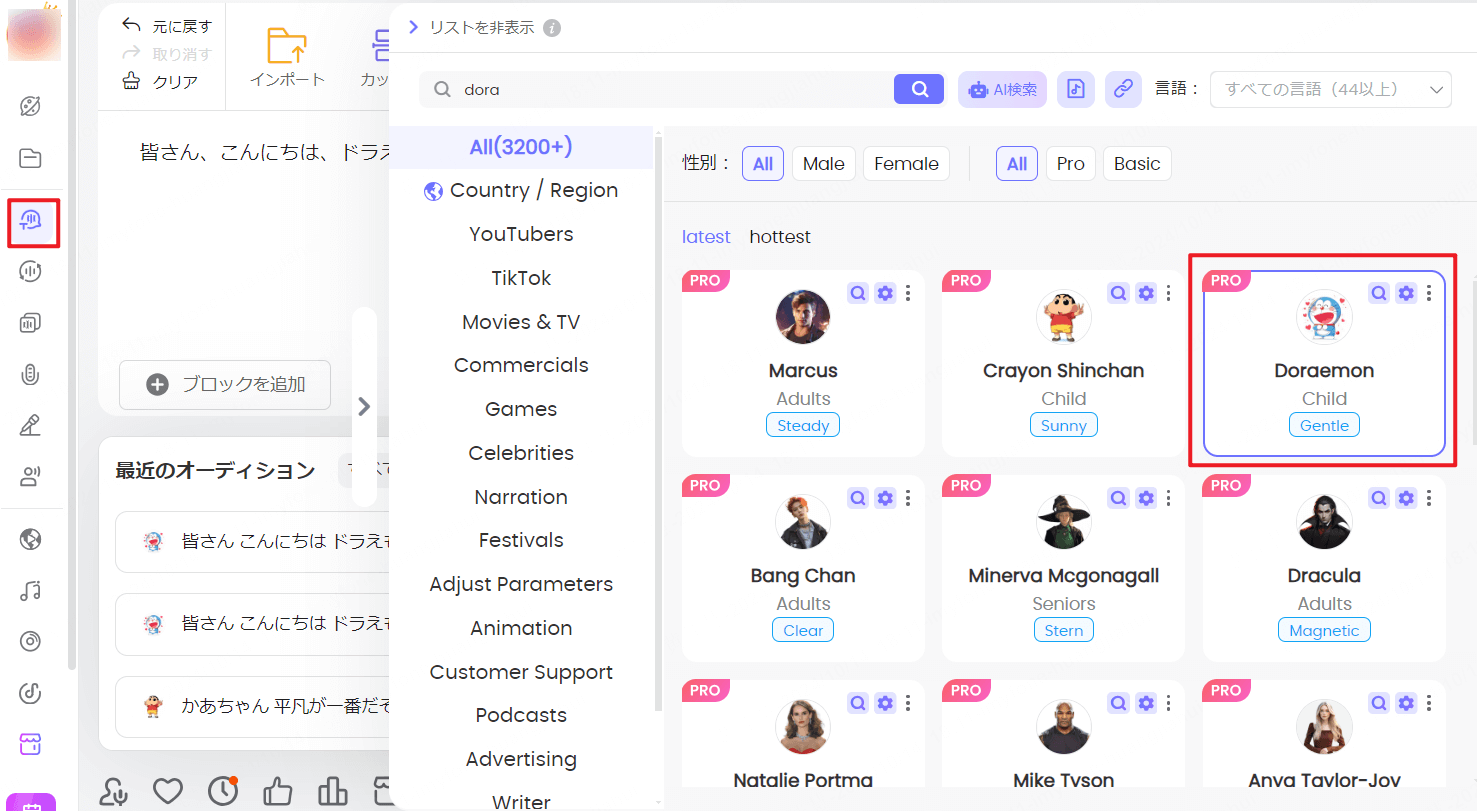
Task: Open the Movies & TV category
Action: click(521, 322)
